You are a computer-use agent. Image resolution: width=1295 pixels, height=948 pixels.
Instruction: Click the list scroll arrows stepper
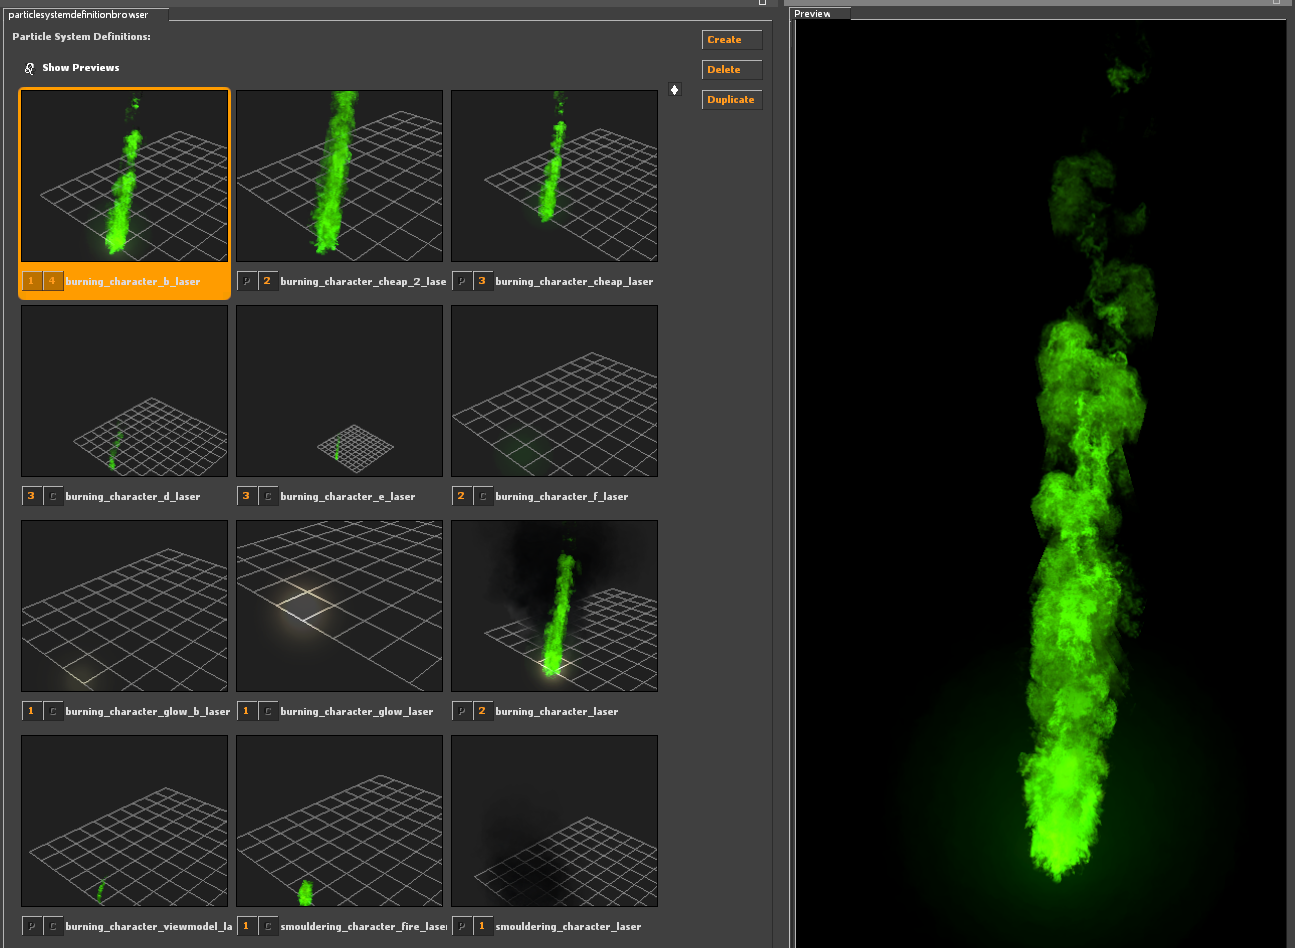click(675, 90)
